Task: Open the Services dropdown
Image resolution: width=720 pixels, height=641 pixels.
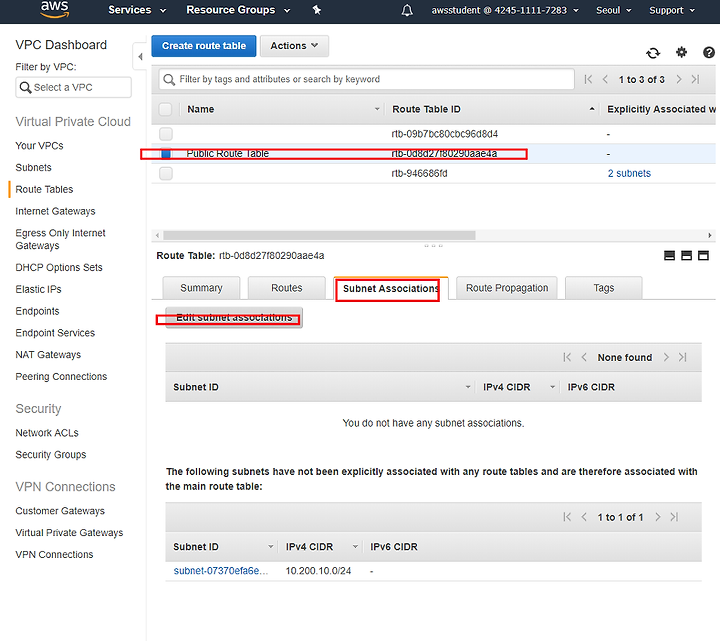Action: tap(137, 10)
